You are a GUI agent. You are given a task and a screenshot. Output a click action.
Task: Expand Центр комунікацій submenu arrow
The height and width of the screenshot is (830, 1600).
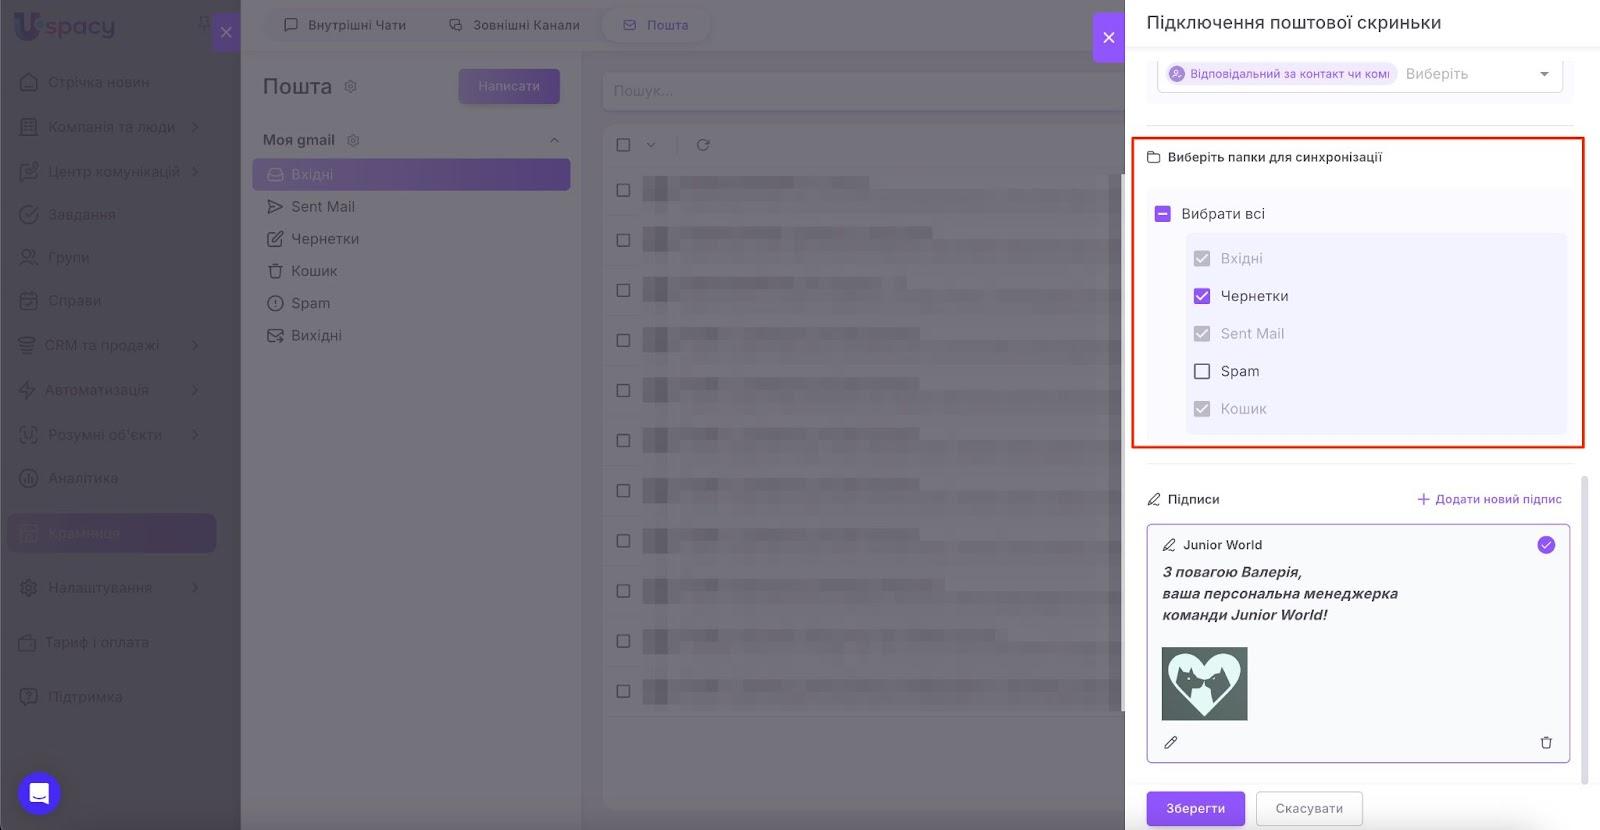[x=195, y=172]
